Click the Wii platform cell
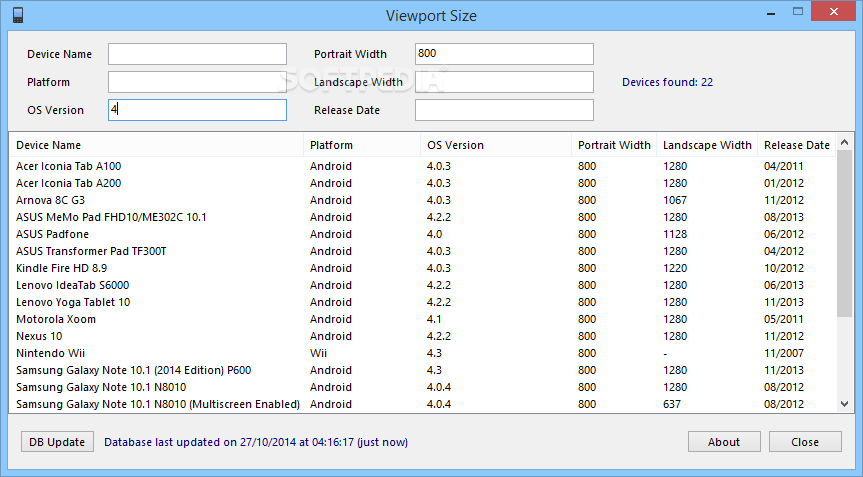The image size is (863, 477). pos(318,353)
